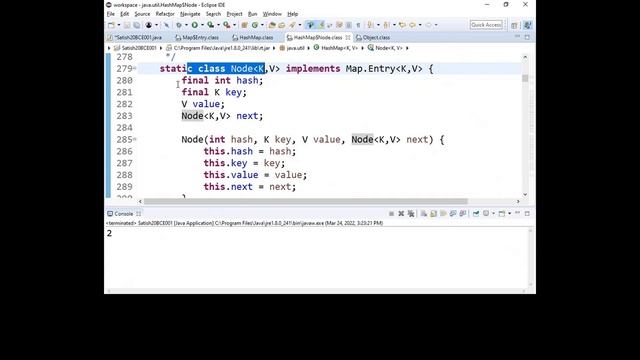Click the Open Type icon in toolbar

click(272, 25)
